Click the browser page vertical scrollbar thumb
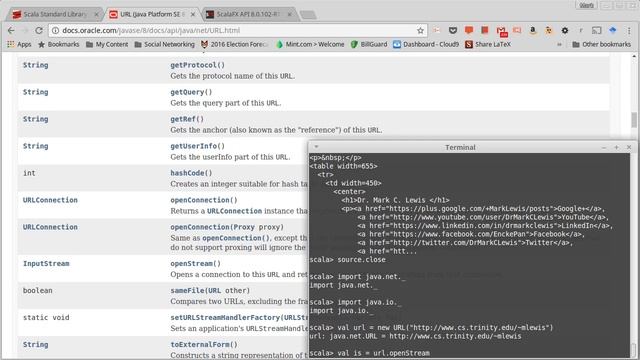Screen dimensions: 640x360 pos(634,120)
